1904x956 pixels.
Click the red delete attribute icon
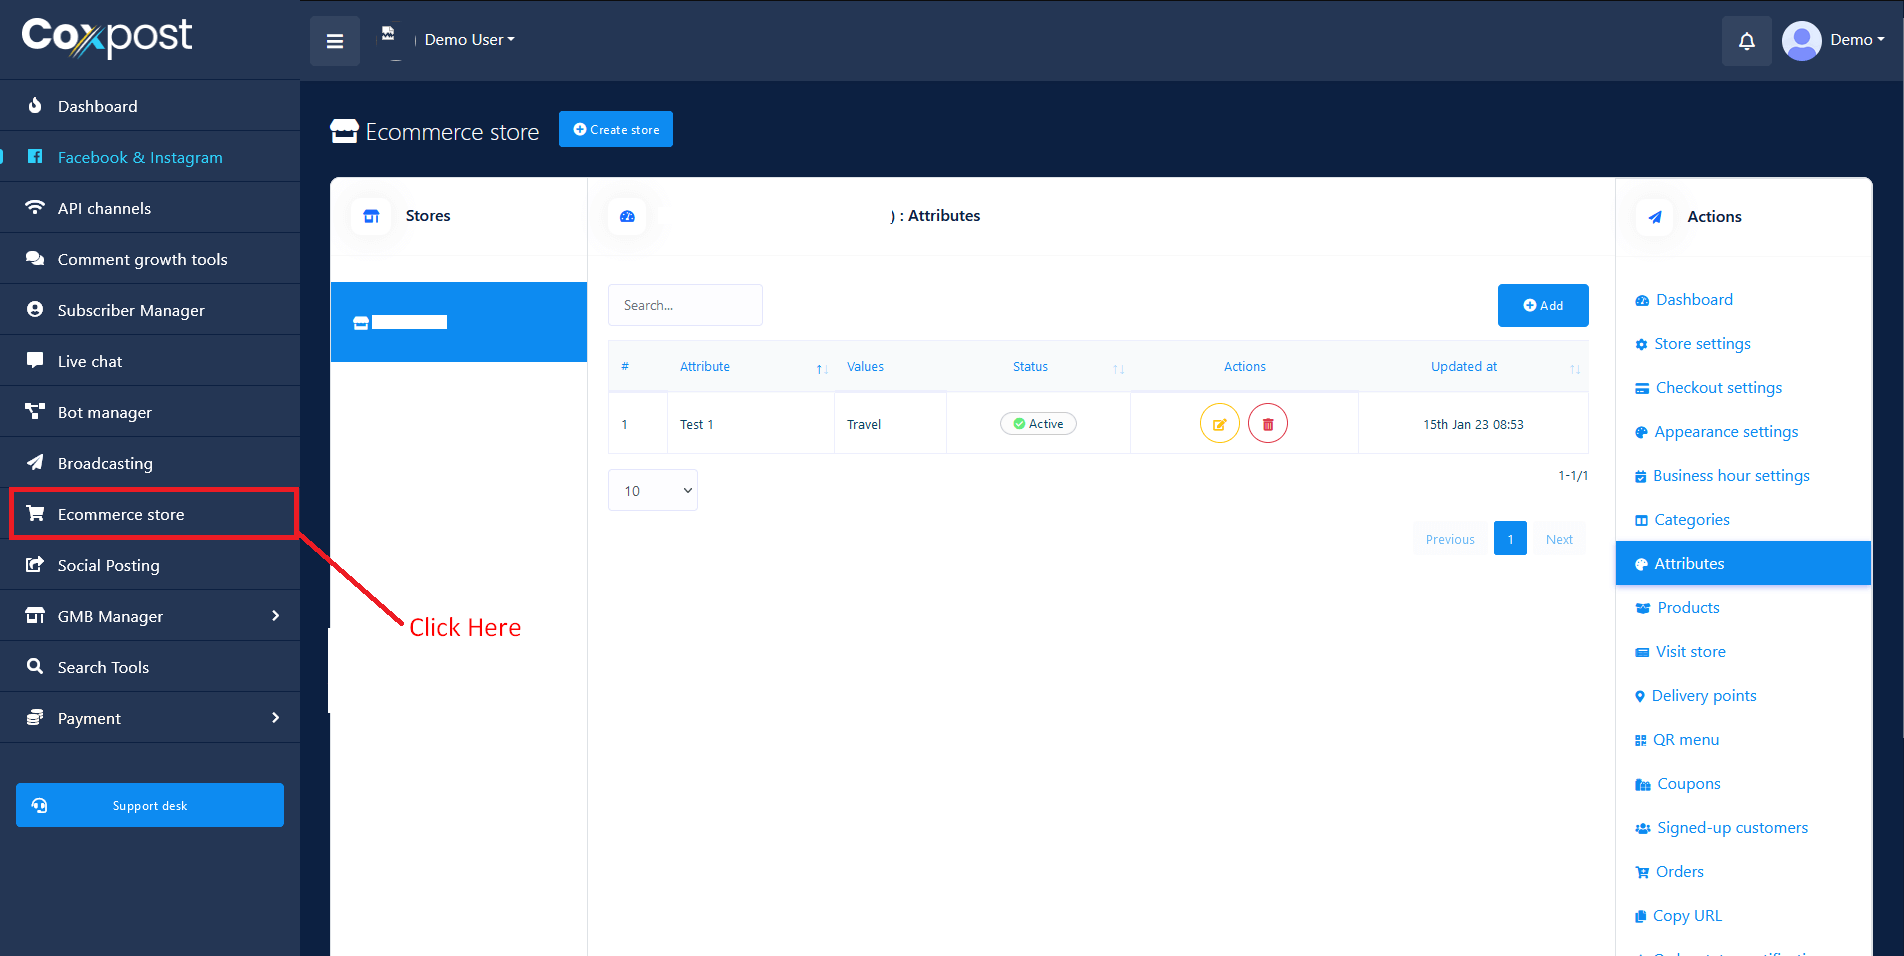tap(1267, 424)
